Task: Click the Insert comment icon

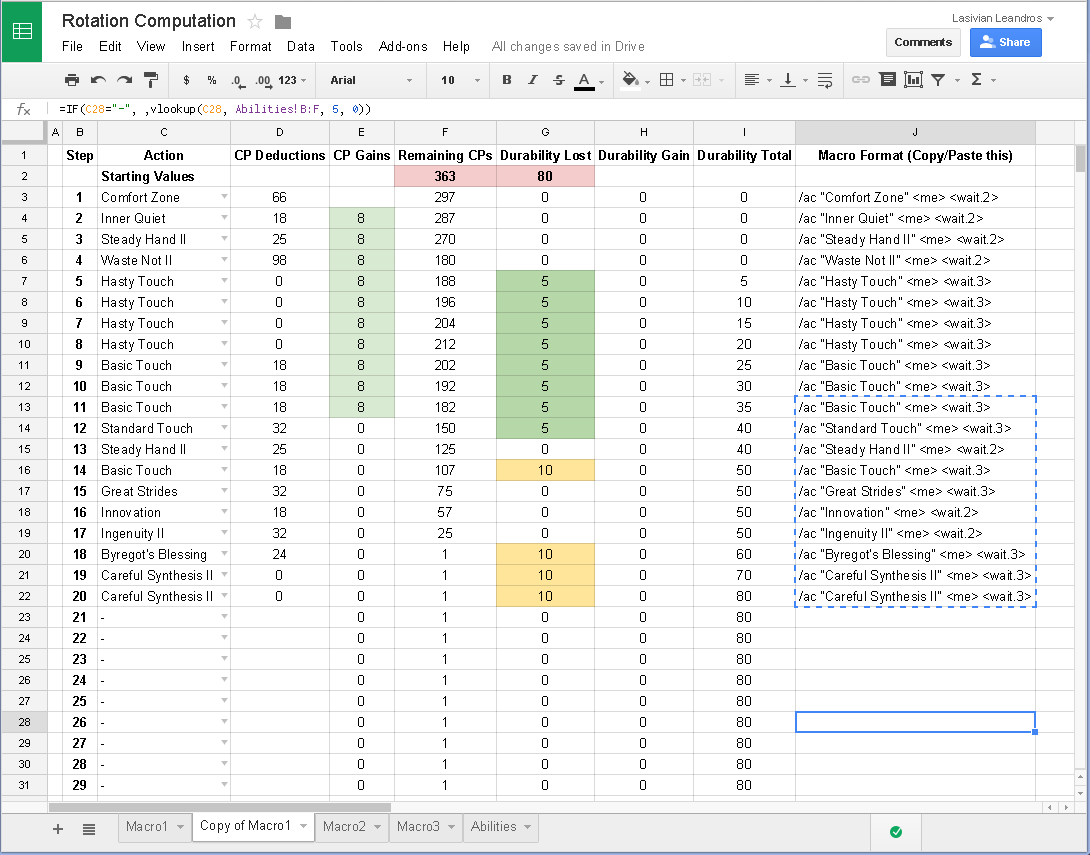Action: pos(887,79)
